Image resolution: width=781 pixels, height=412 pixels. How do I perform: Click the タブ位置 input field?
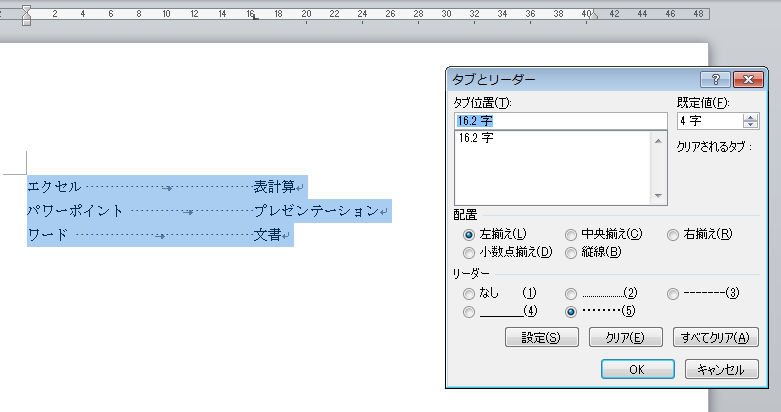coord(560,121)
